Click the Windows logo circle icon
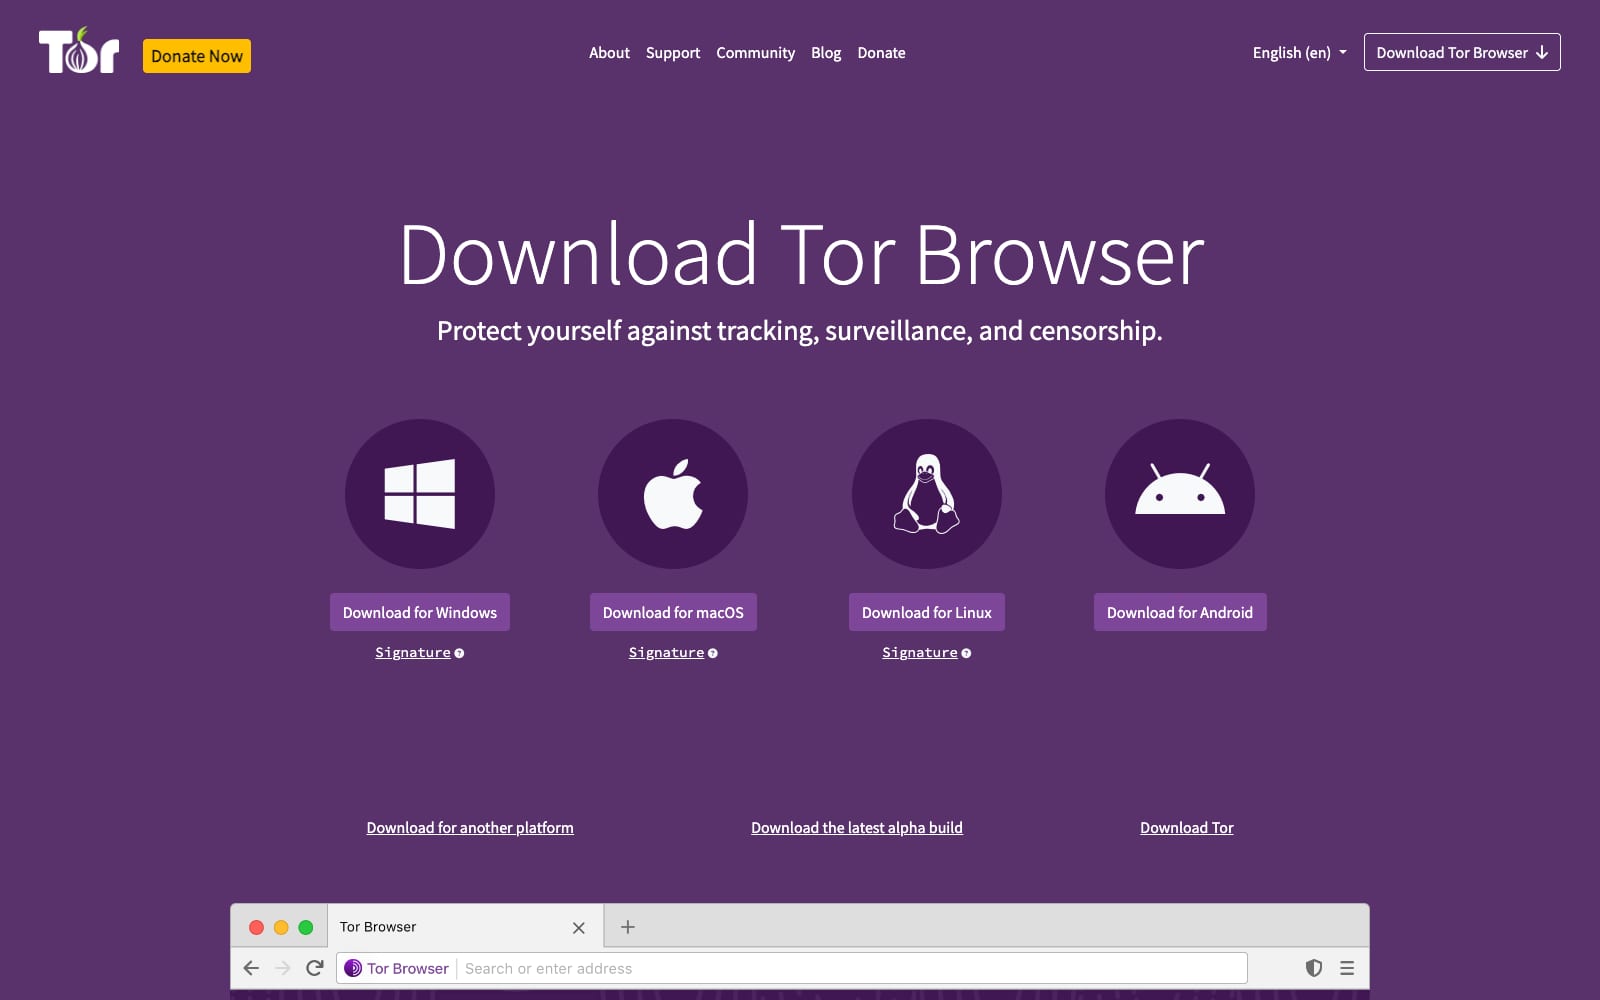The height and width of the screenshot is (1000, 1600). coord(420,494)
